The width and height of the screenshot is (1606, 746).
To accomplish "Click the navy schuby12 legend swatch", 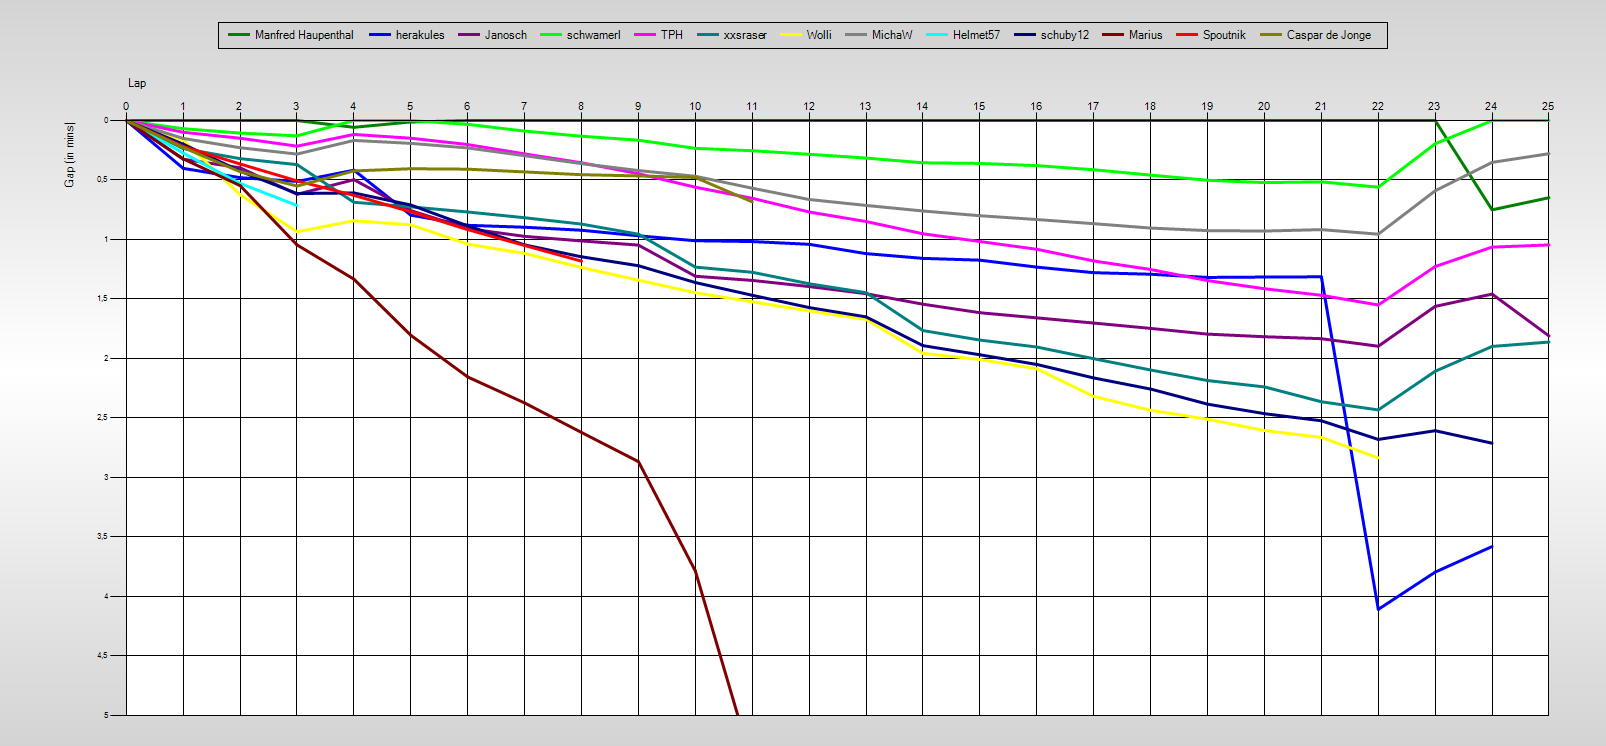I will tap(1026, 35).
